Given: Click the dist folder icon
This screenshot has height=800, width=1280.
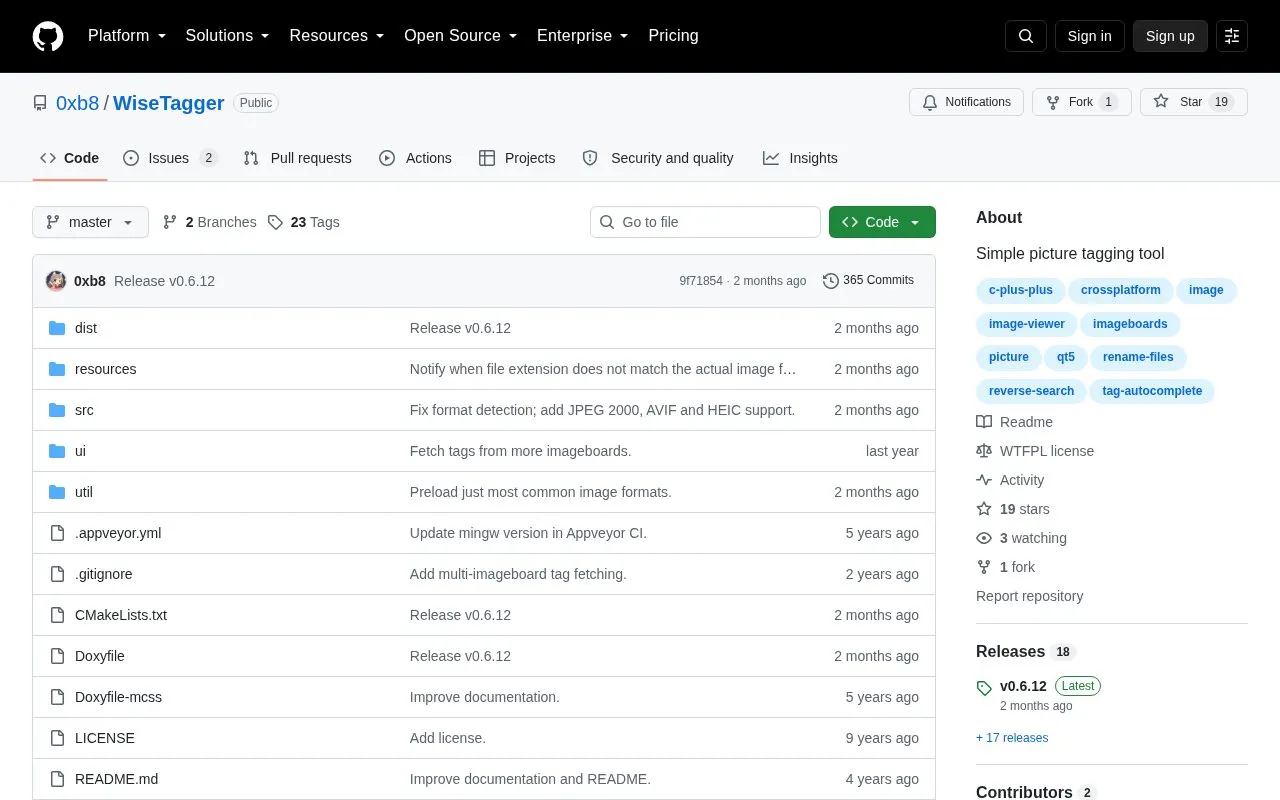Looking at the screenshot, I should click(x=57, y=328).
